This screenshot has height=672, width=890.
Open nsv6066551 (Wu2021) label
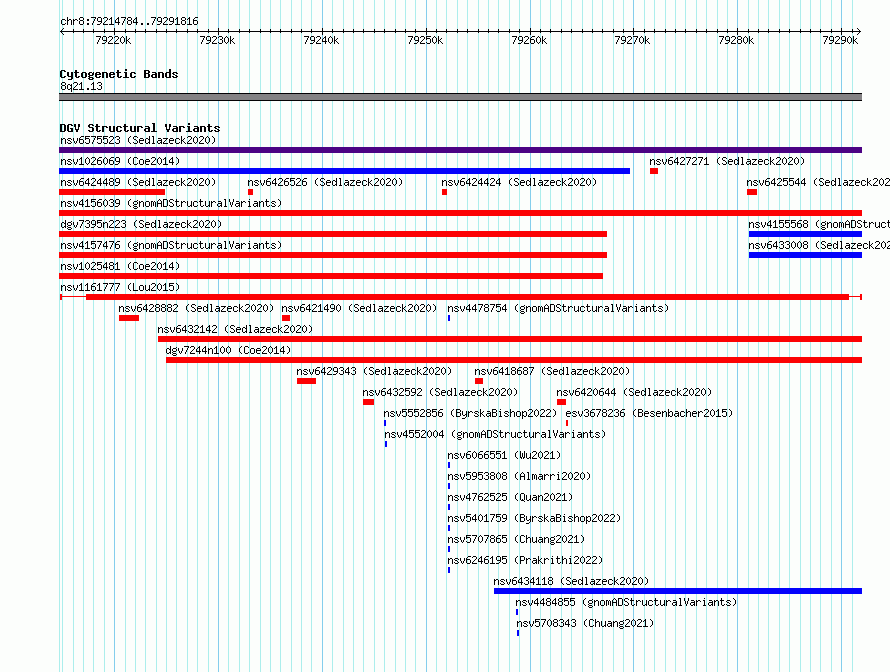click(504, 455)
